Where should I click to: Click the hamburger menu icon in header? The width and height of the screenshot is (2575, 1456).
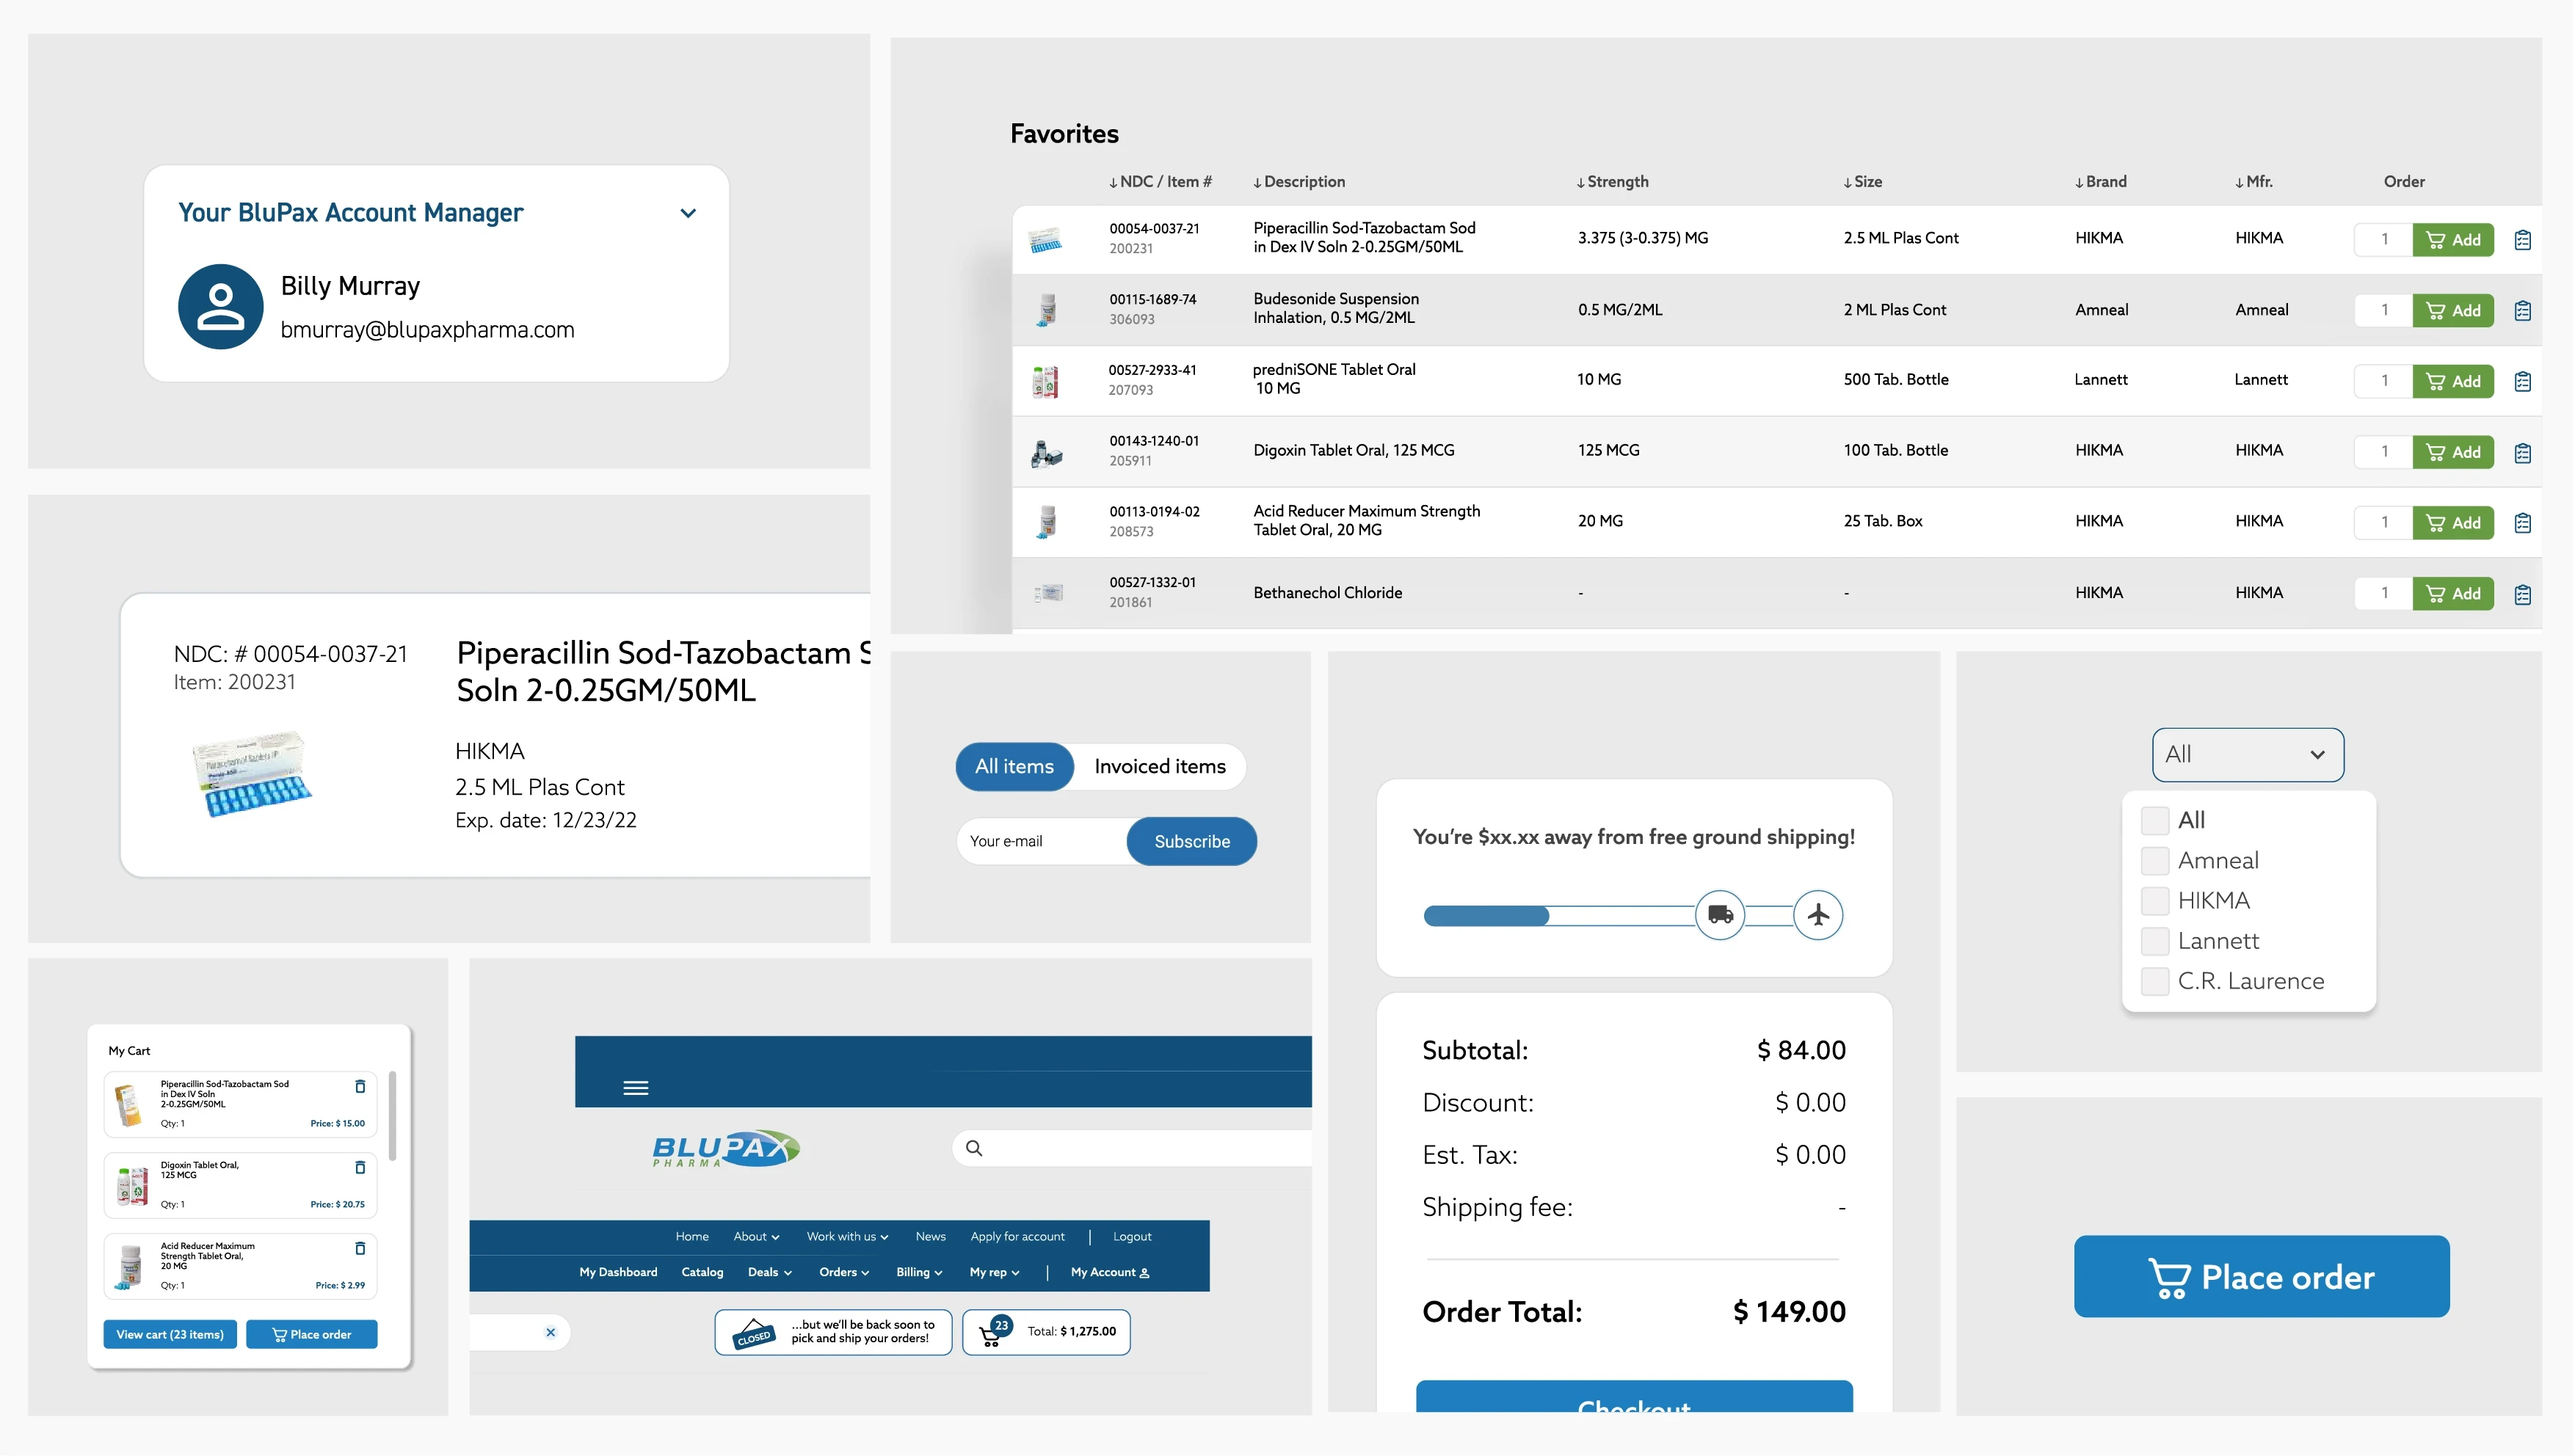(x=635, y=1088)
